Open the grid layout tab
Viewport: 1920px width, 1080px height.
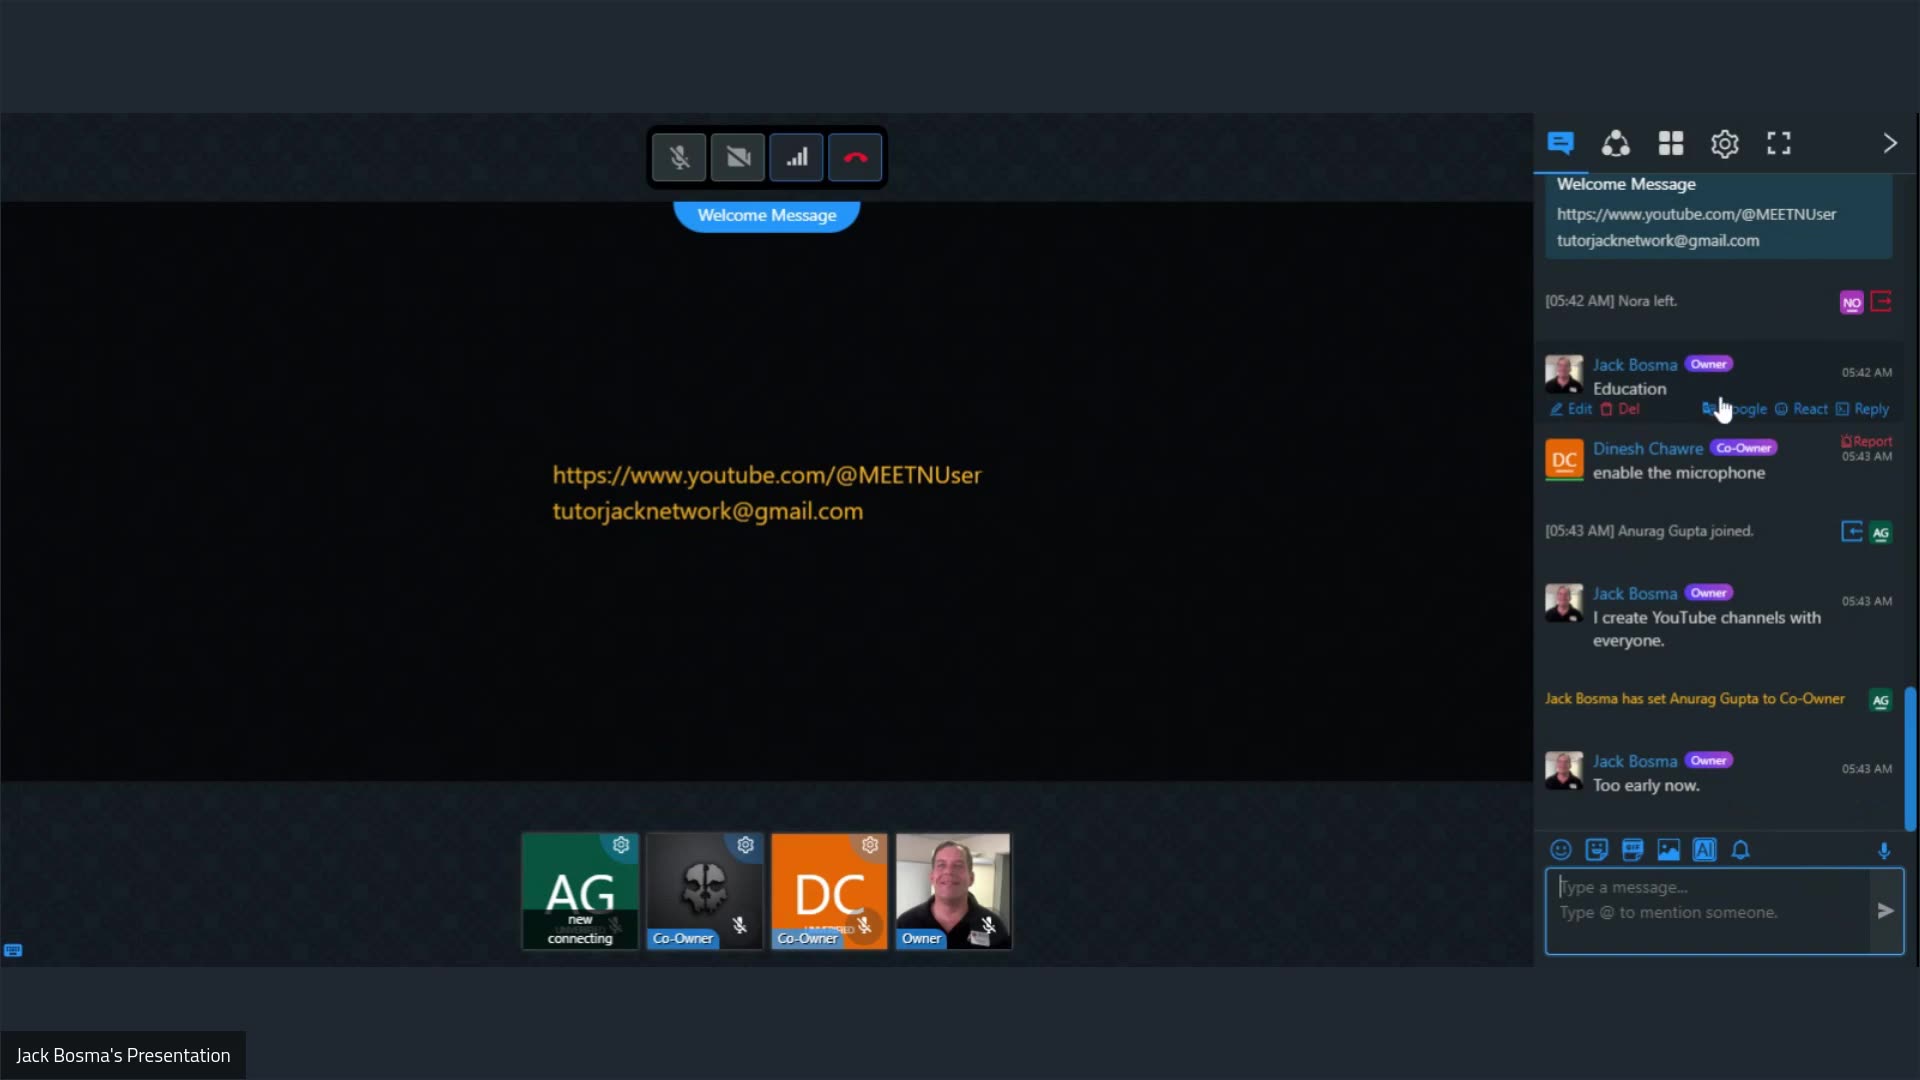[x=1671, y=144]
